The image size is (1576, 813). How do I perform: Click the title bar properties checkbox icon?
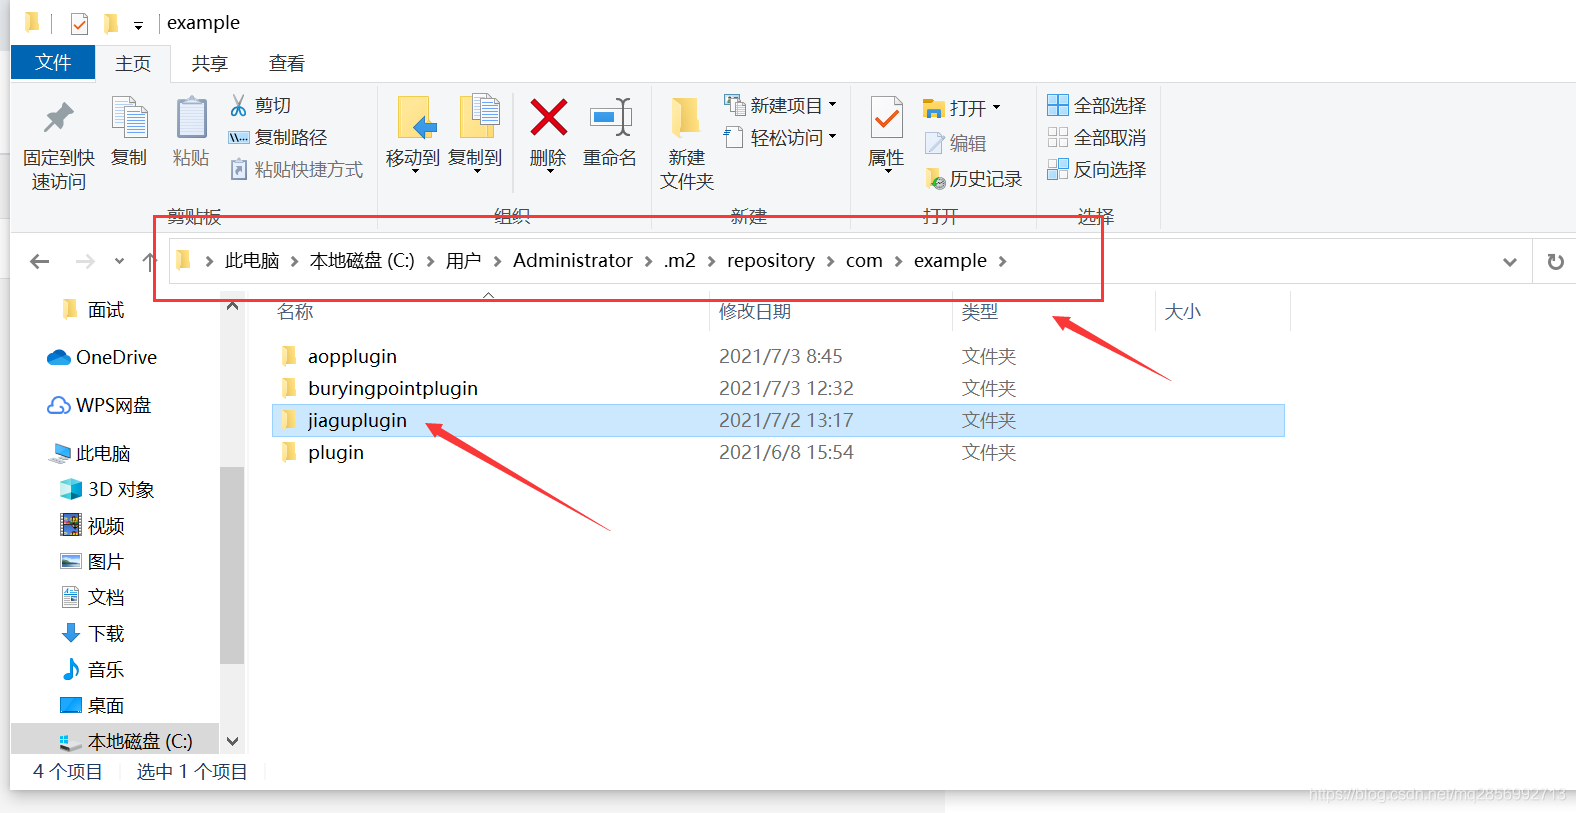point(79,23)
